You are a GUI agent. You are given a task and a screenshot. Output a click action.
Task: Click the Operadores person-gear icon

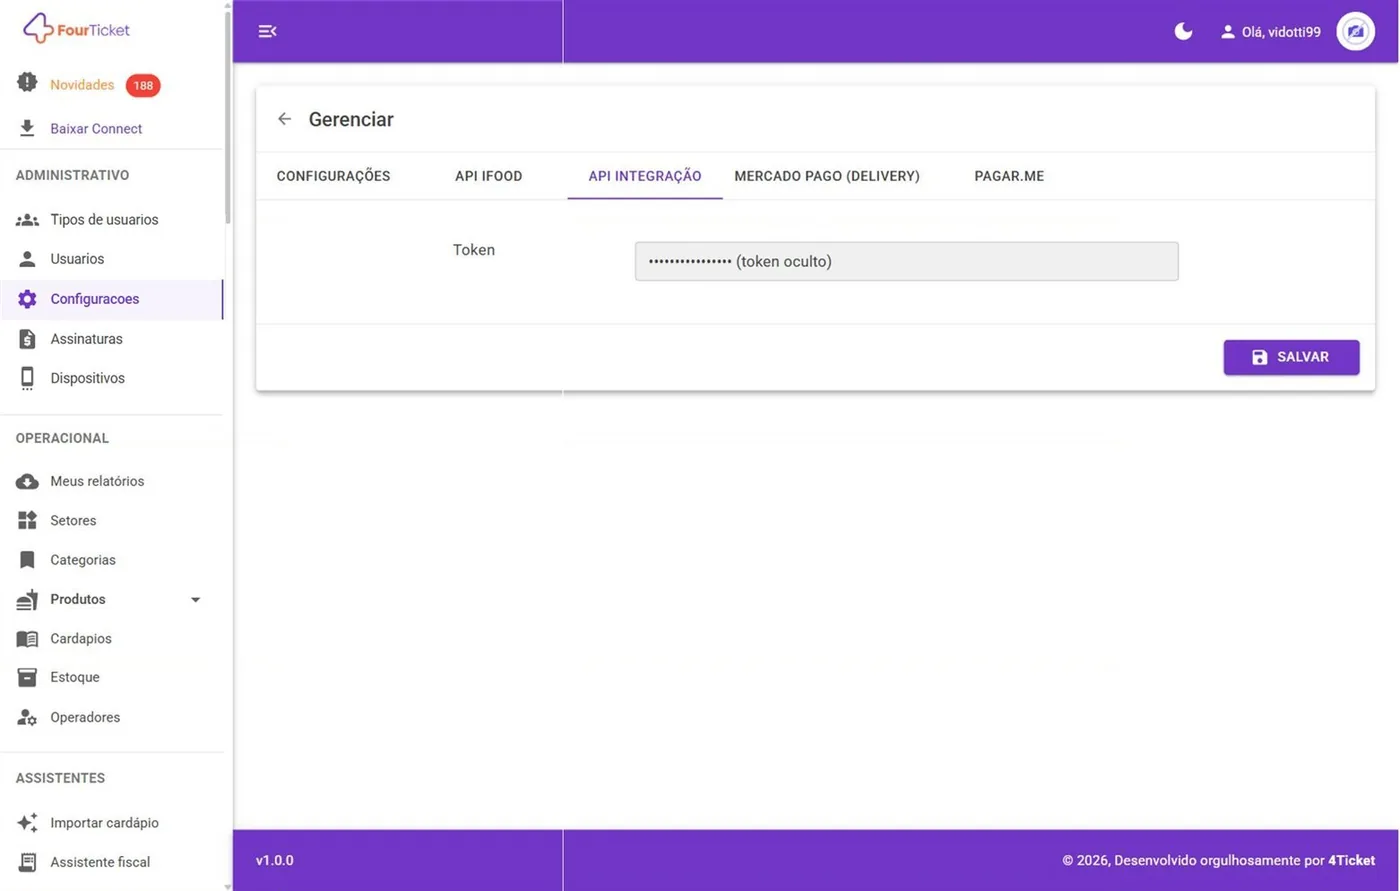(x=27, y=717)
